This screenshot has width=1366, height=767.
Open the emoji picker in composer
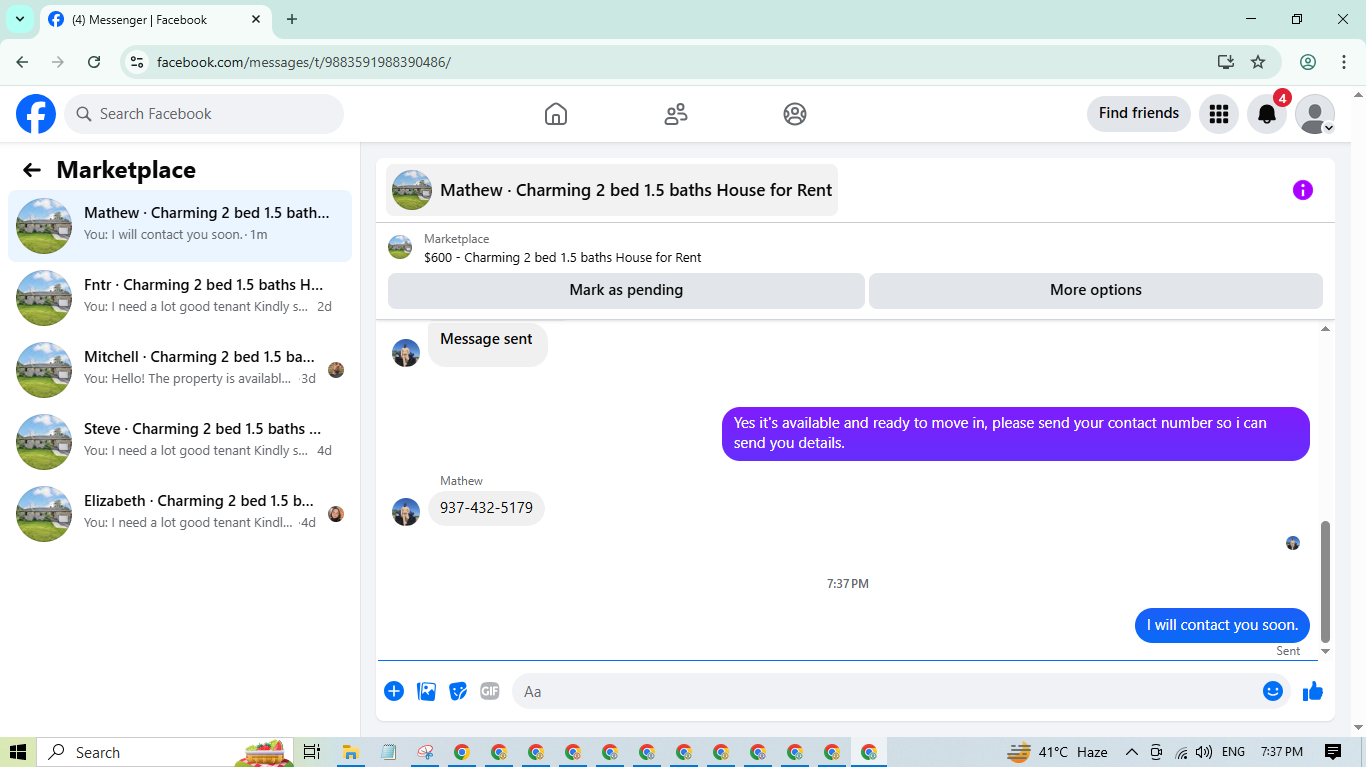[x=1273, y=691]
